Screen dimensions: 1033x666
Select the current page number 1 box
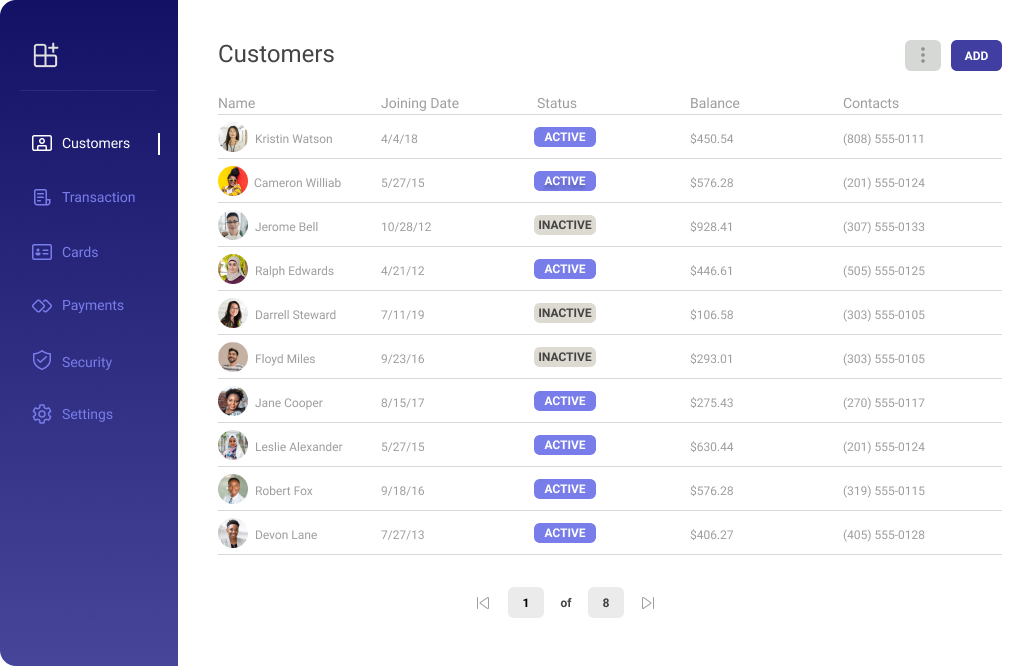(x=526, y=603)
